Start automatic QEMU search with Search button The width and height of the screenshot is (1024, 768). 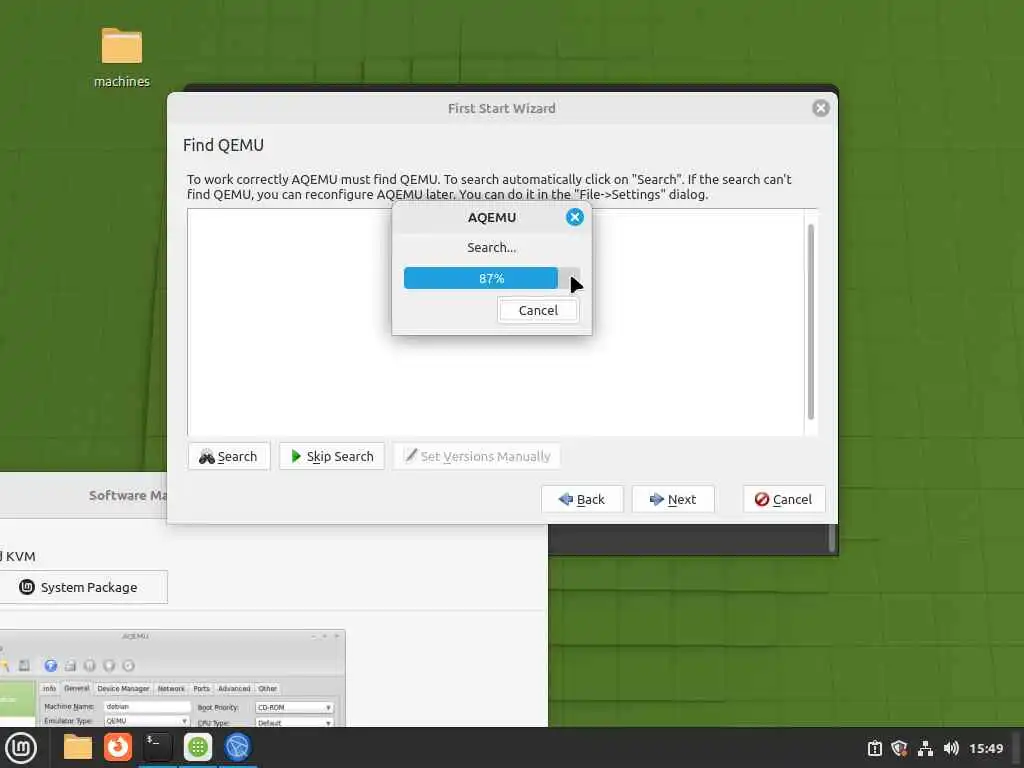coord(229,456)
